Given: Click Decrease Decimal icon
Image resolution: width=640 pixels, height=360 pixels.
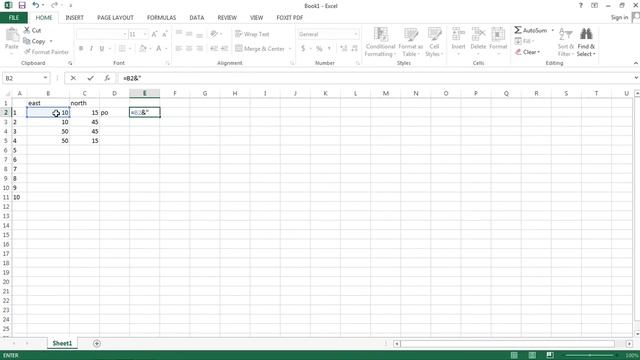Looking at the screenshot, I should [354, 49].
